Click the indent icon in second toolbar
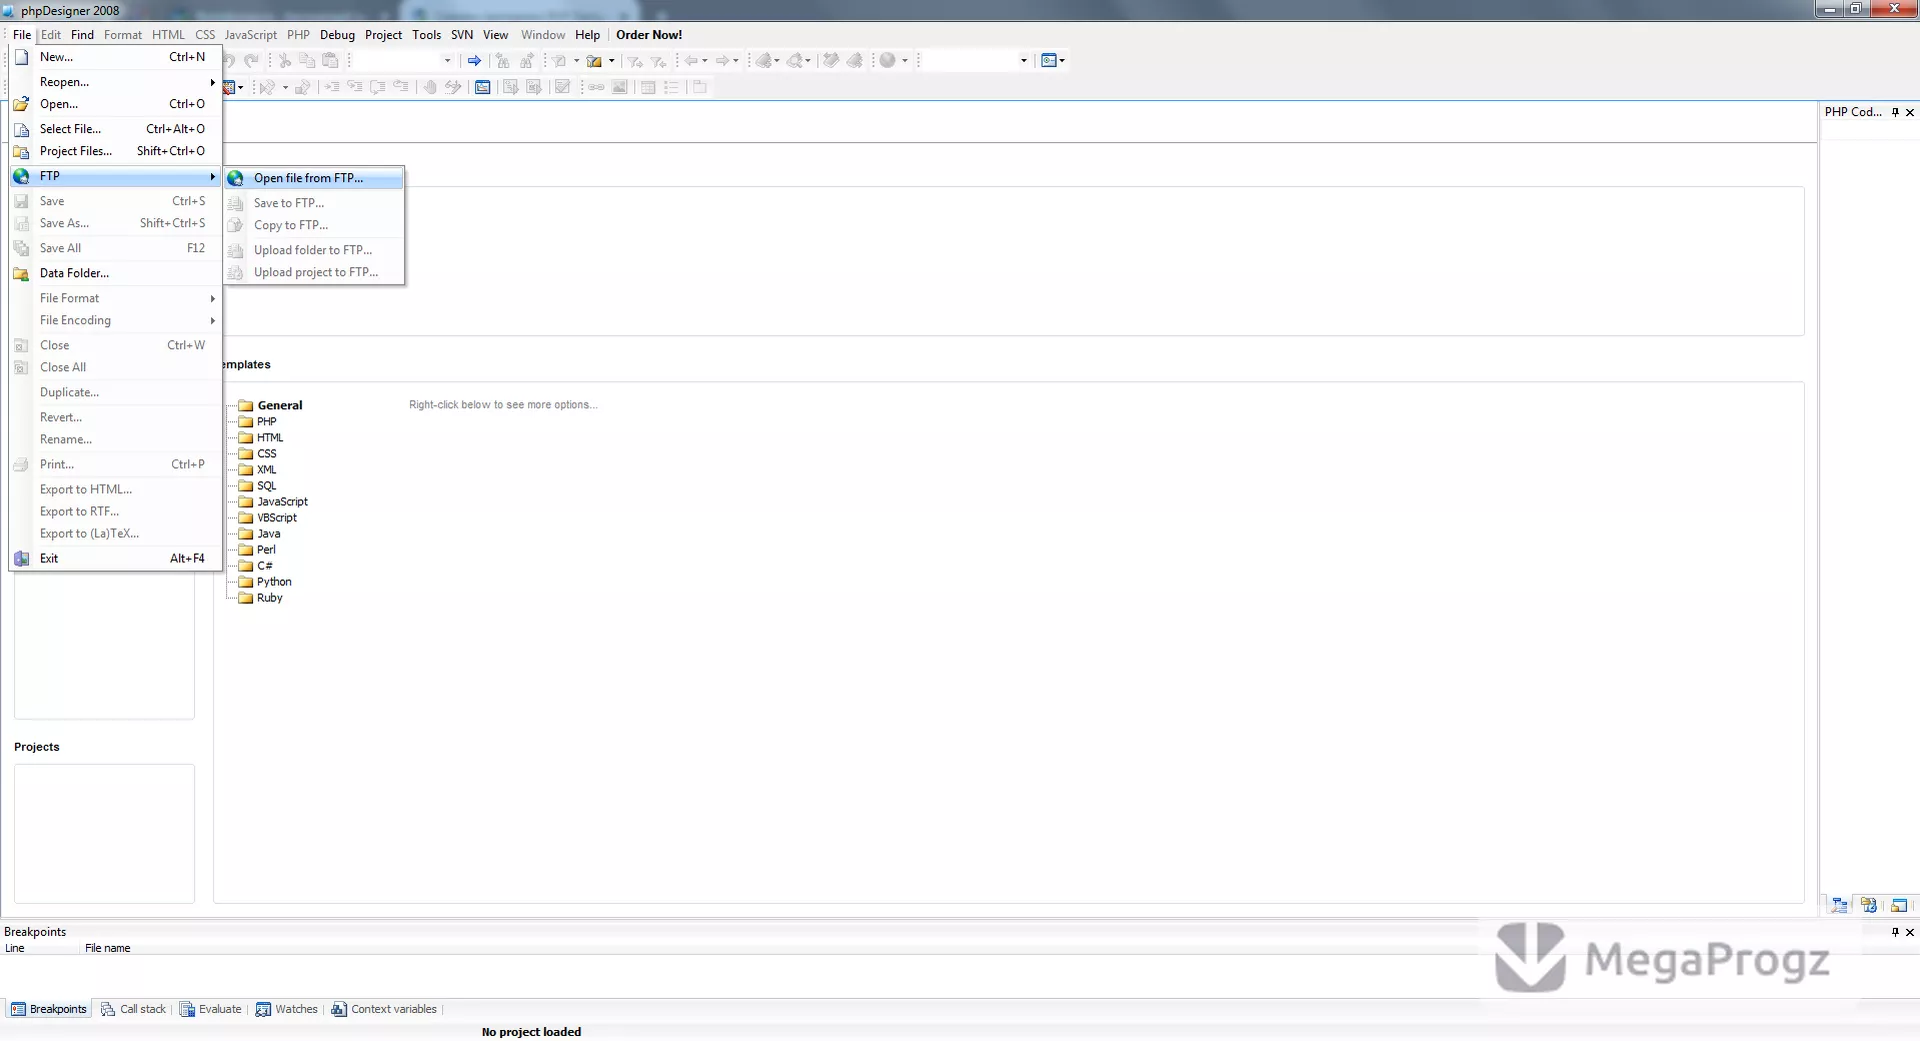Image resolution: width=1920 pixels, height=1041 pixels. click(x=331, y=87)
